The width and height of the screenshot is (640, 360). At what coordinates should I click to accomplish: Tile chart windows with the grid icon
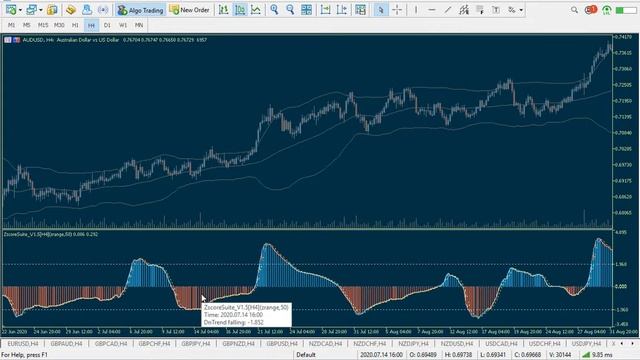coord(306,10)
